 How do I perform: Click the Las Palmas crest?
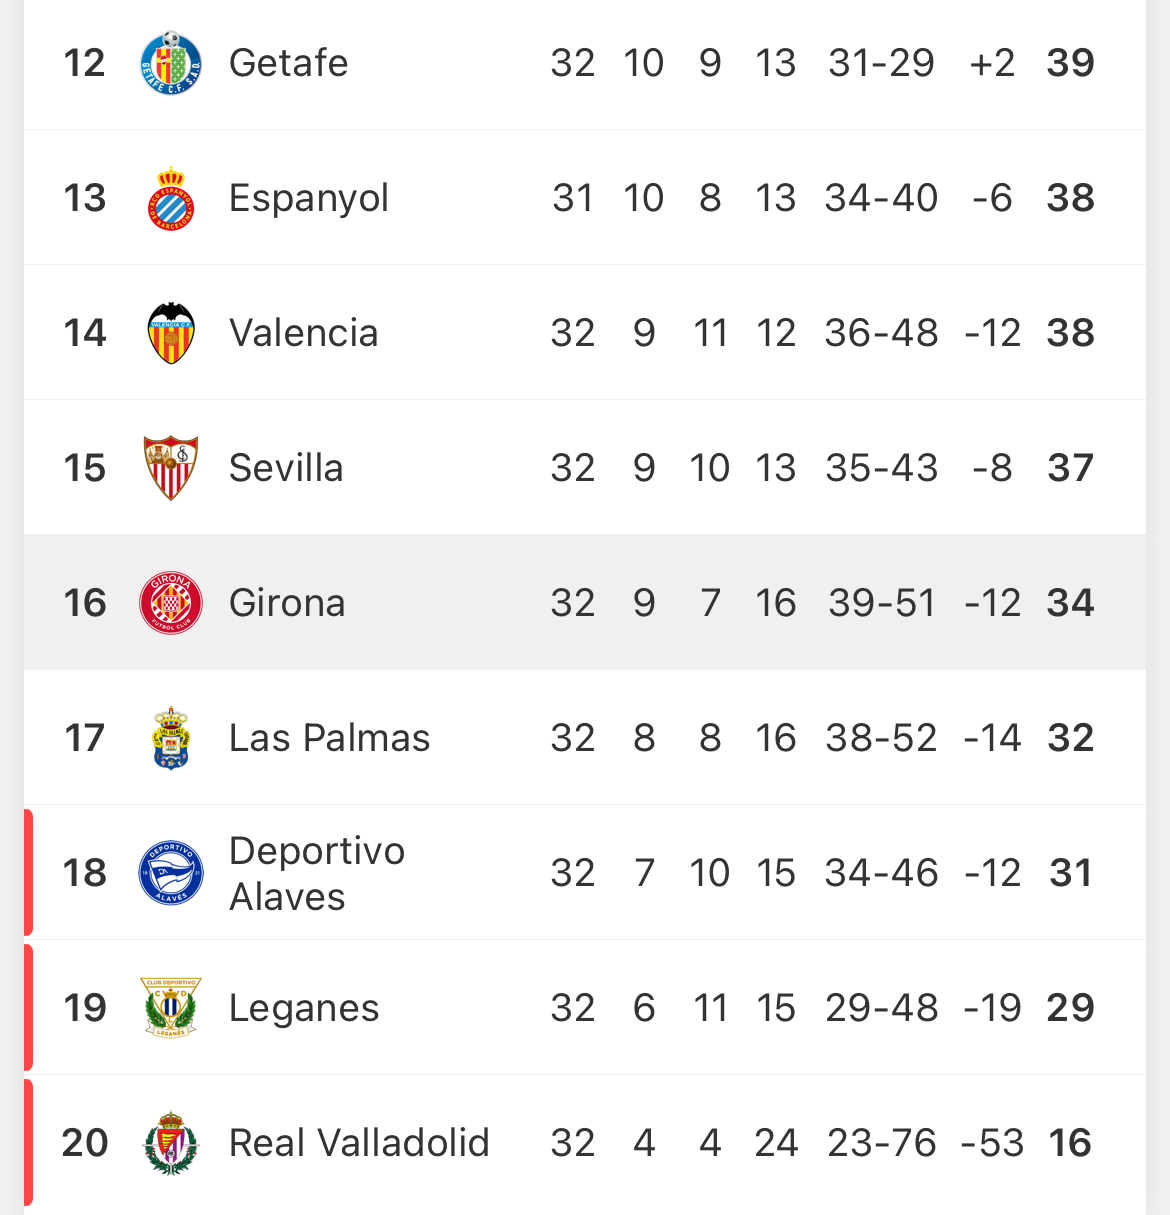click(x=171, y=738)
